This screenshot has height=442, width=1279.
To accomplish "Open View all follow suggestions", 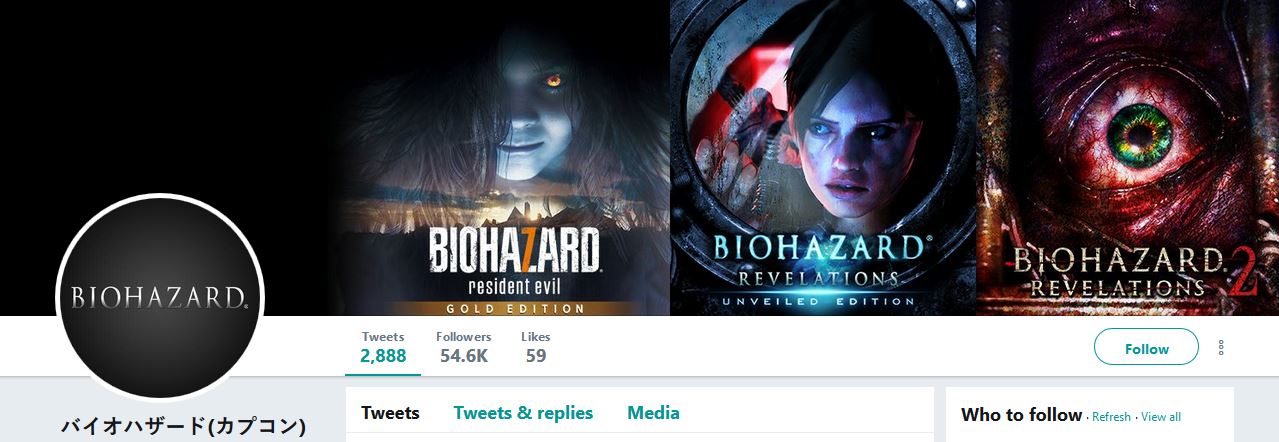I will [1161, 417].
